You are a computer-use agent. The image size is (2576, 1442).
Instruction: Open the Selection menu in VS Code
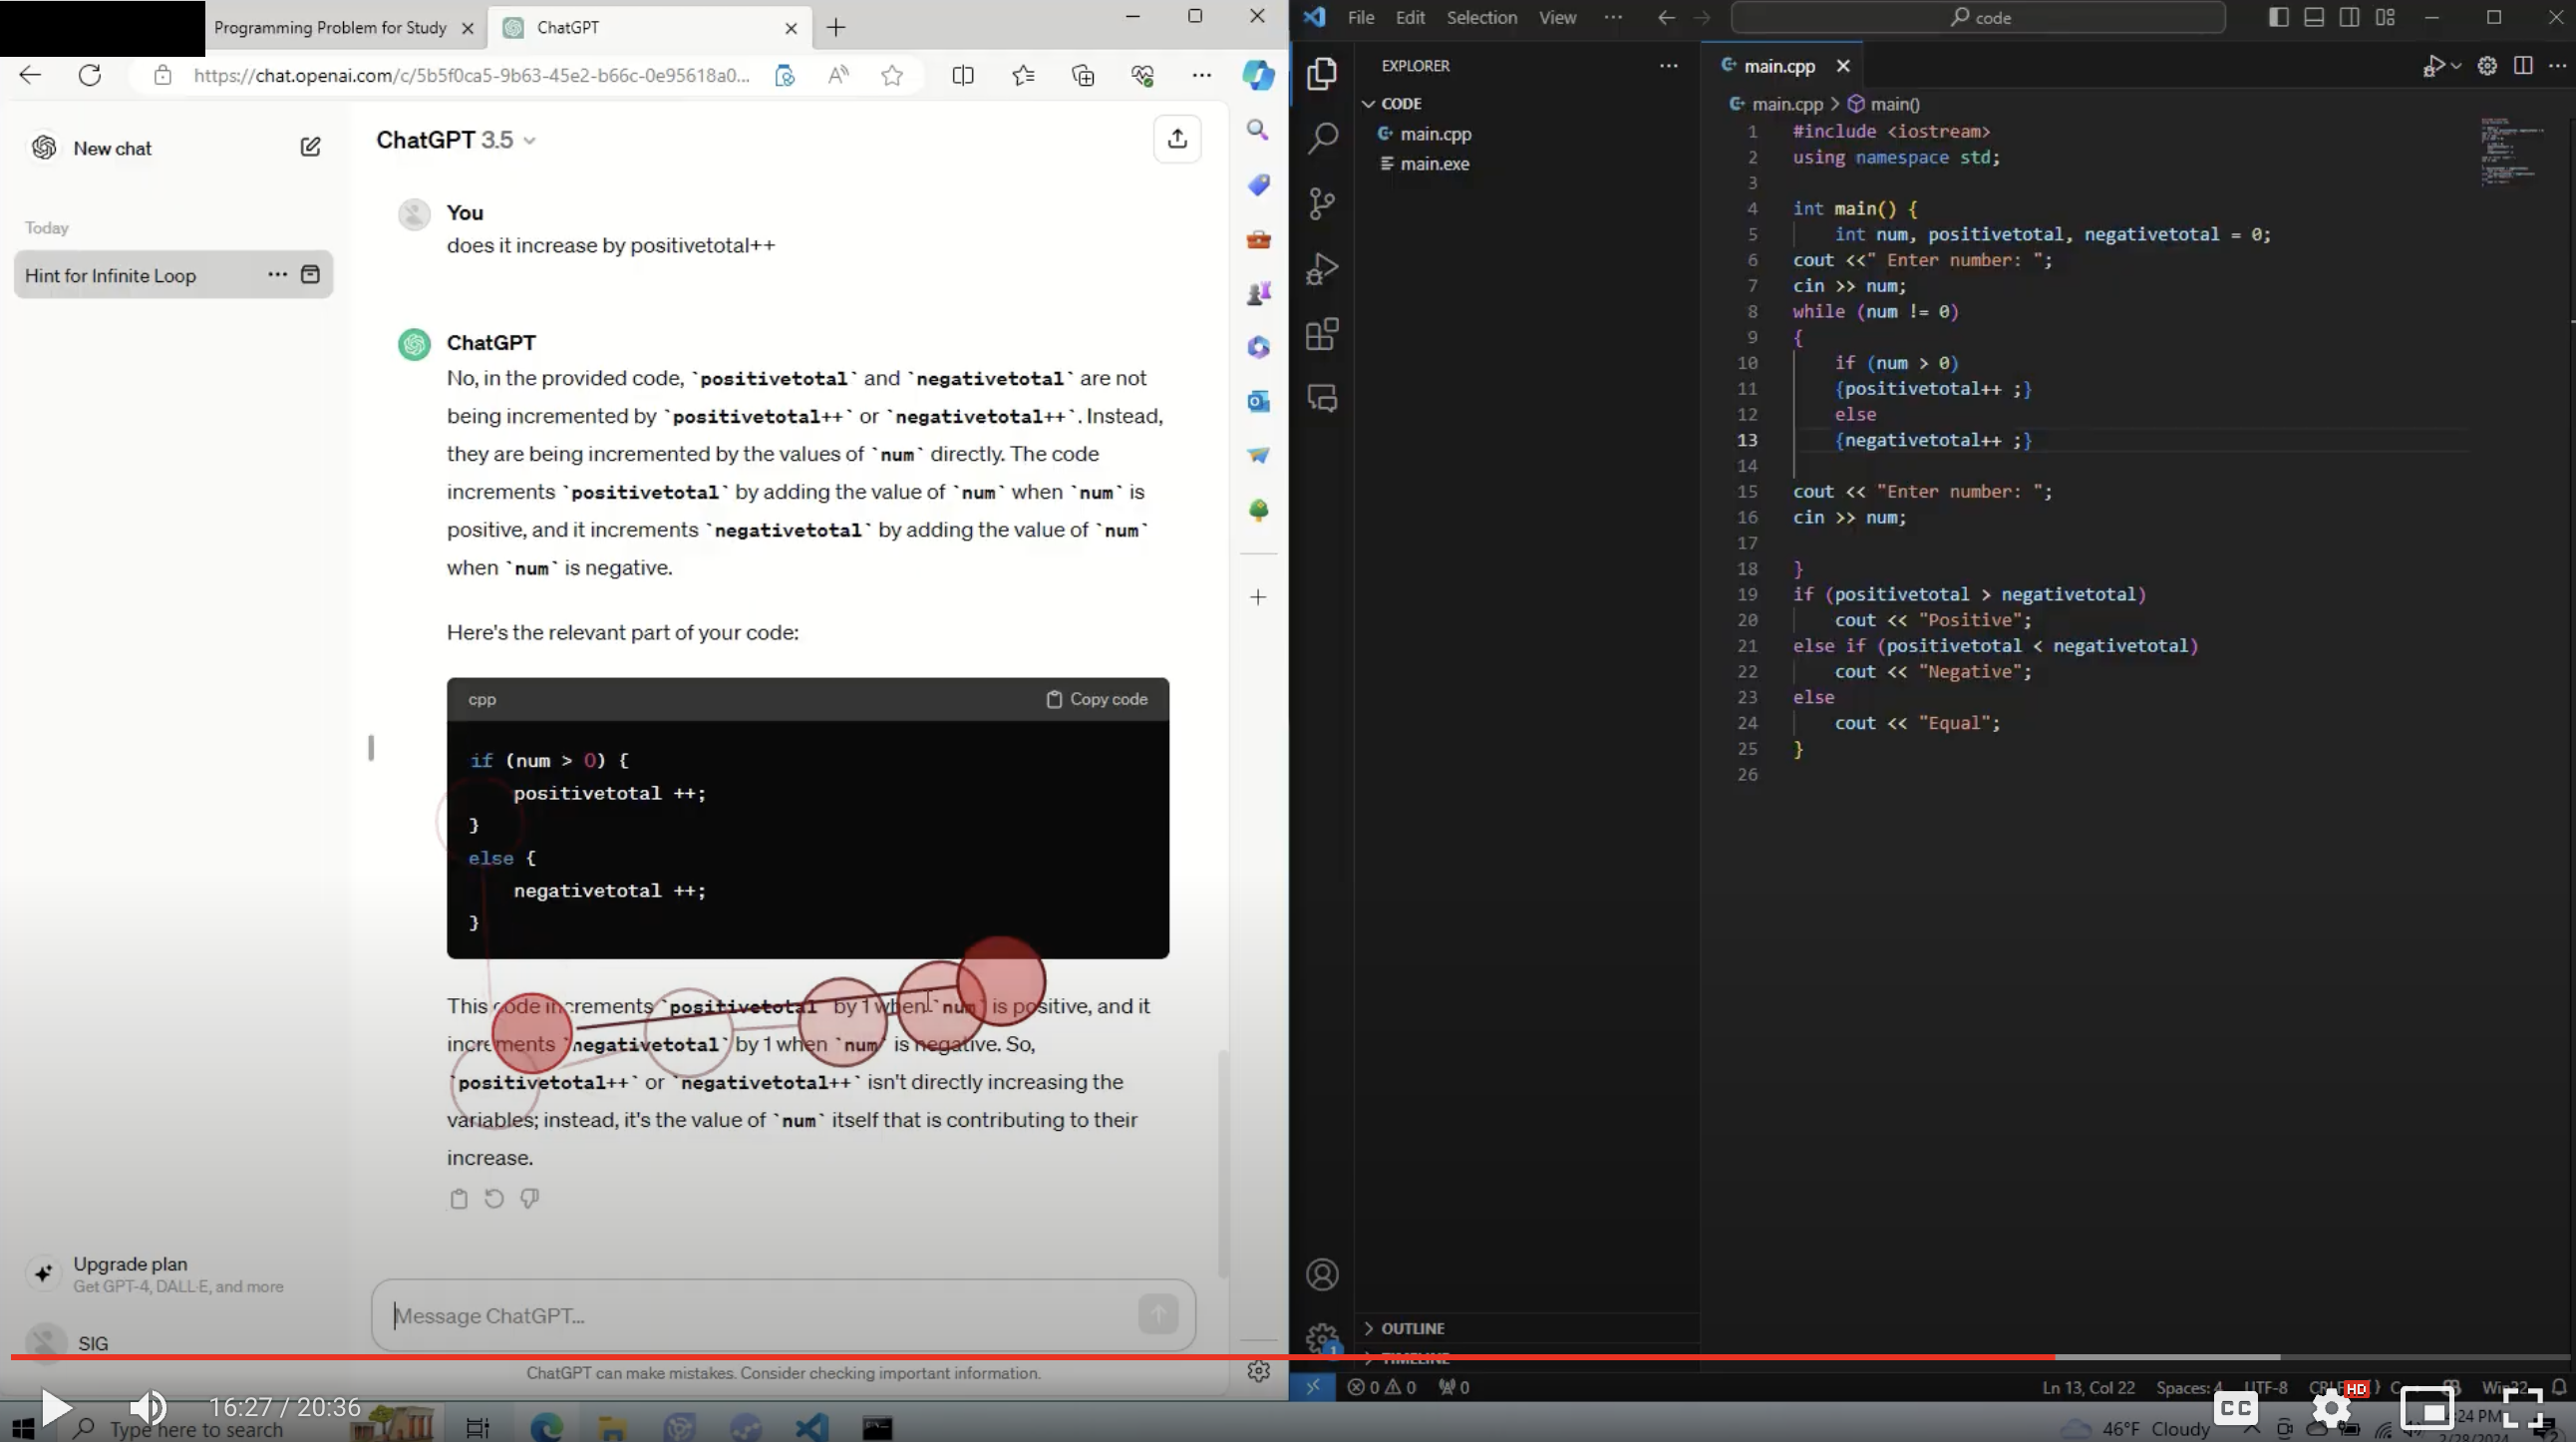click(x=1481, y=17)
